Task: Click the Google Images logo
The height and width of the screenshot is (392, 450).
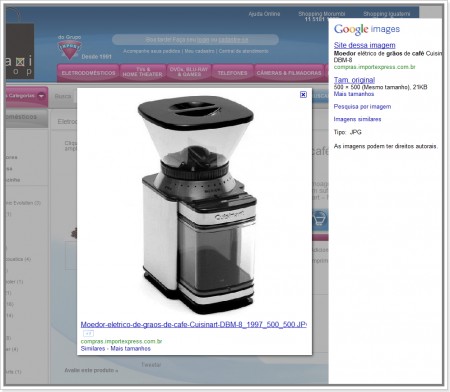Action: click(x=367, y=30)
